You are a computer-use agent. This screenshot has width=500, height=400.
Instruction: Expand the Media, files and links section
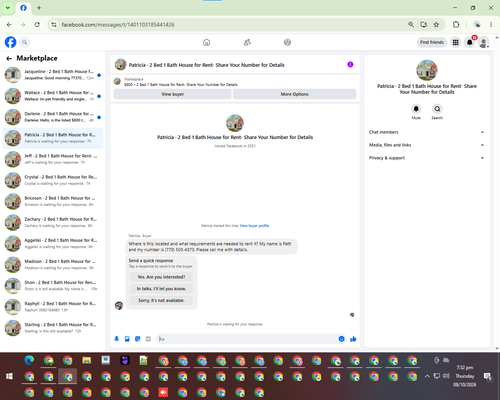click(x=426, y=145)
